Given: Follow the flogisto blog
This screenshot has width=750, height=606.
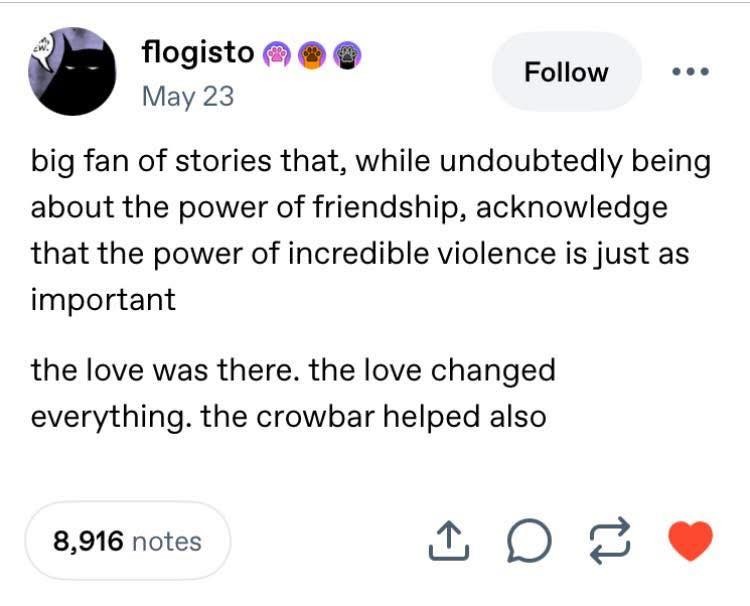Looking at the screenshot, I should click(x=566, y=72).
